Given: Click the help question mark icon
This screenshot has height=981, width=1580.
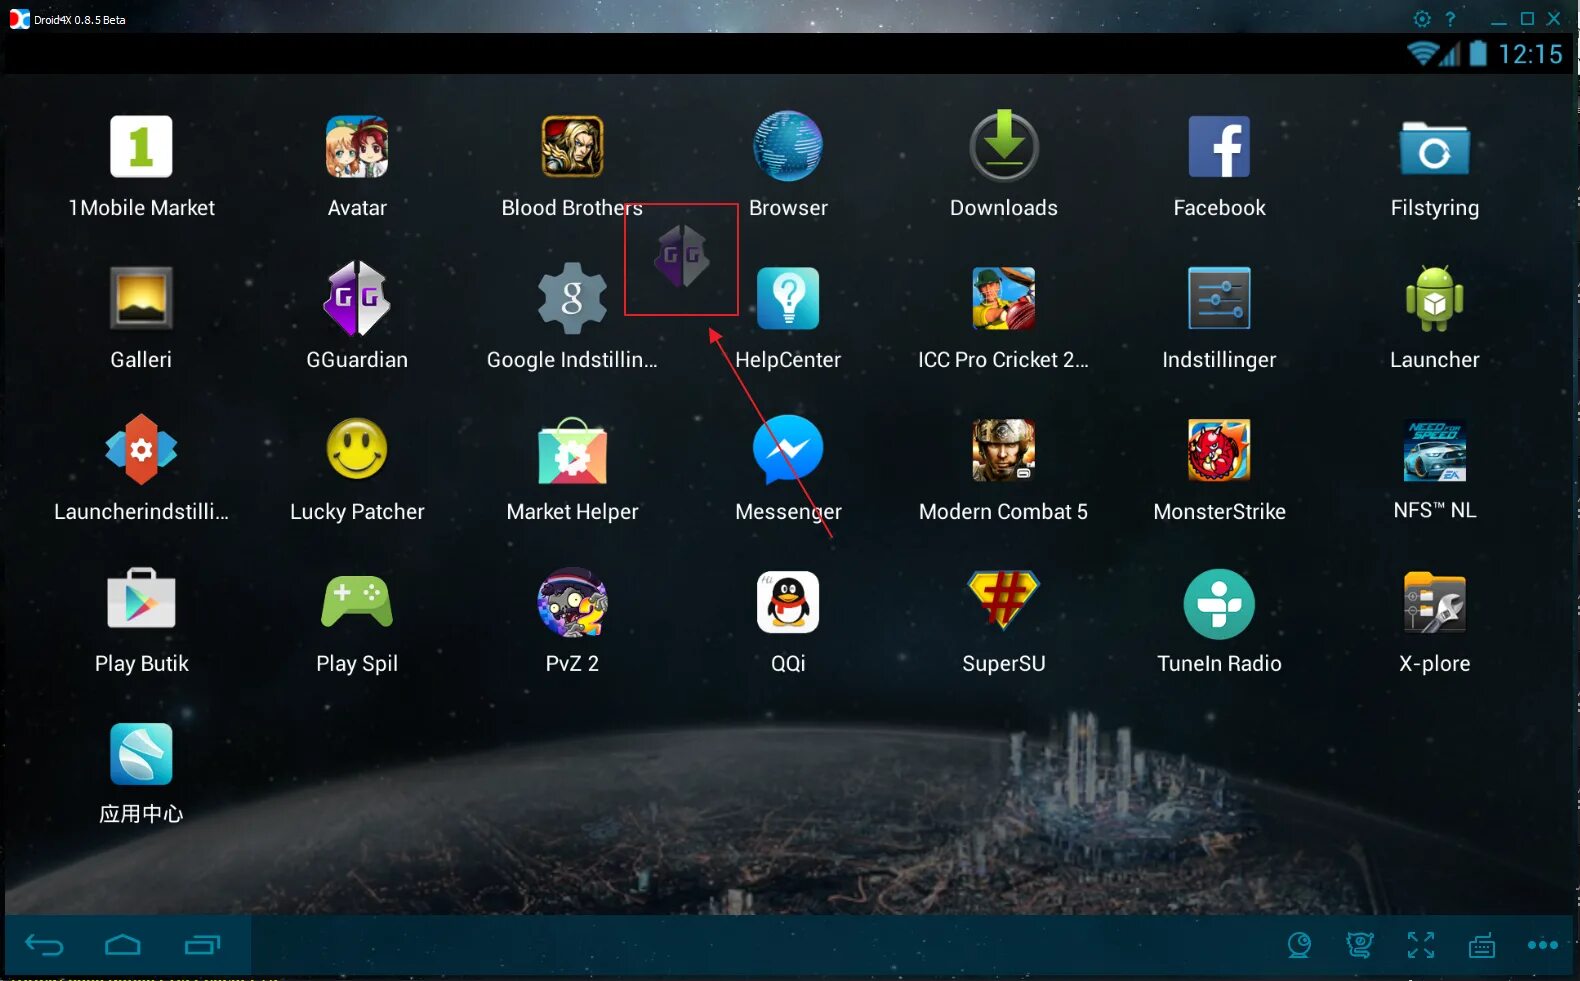Looking at the screenshot, I should click(x=1450, y=19).
